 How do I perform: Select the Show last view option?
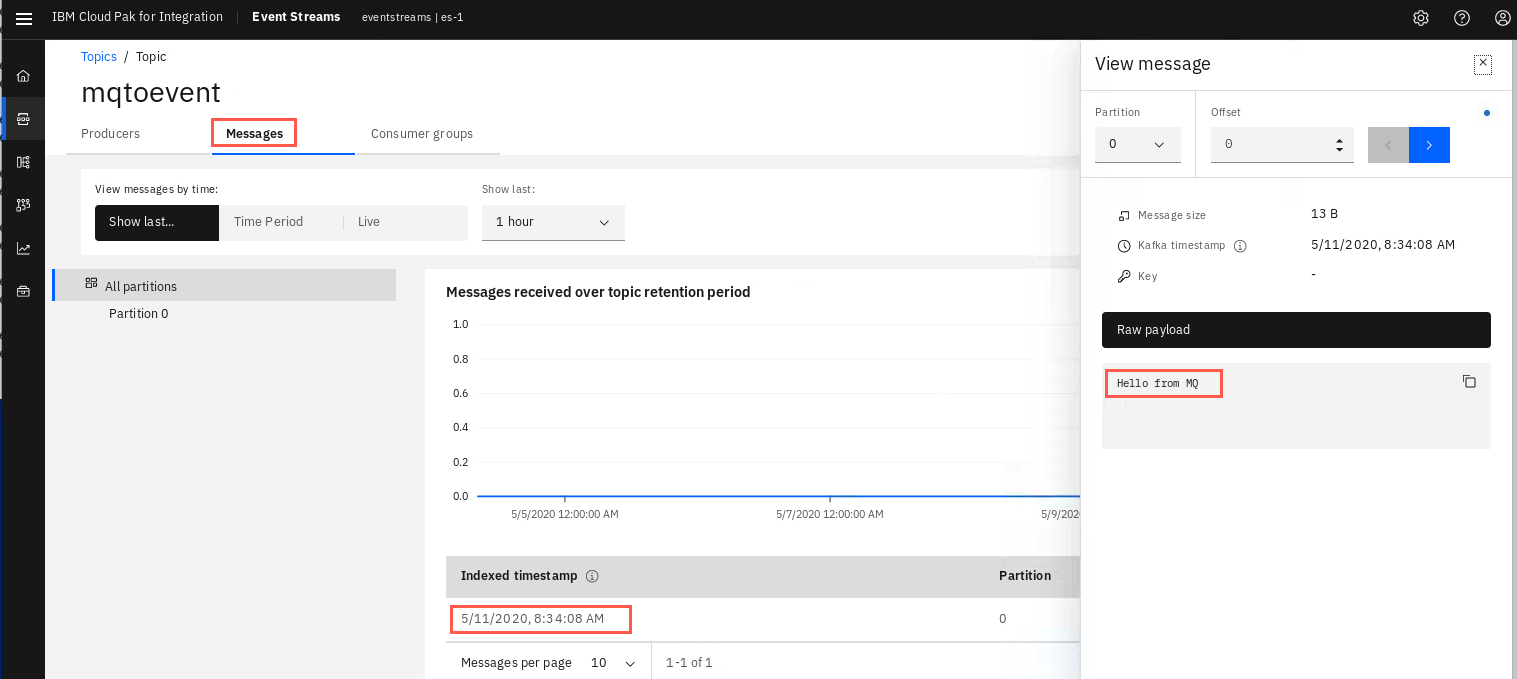(157, 222)
